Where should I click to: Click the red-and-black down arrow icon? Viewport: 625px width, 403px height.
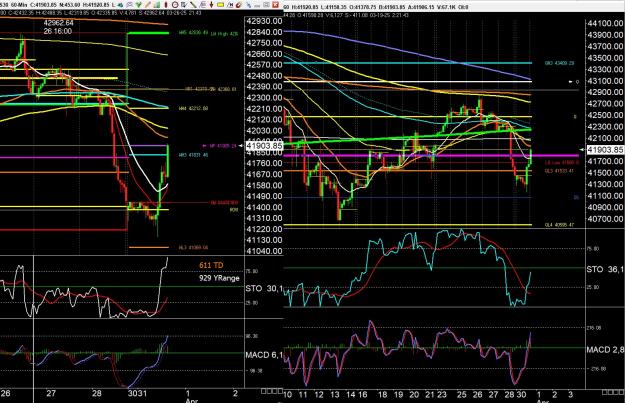[x=211, y=5]
